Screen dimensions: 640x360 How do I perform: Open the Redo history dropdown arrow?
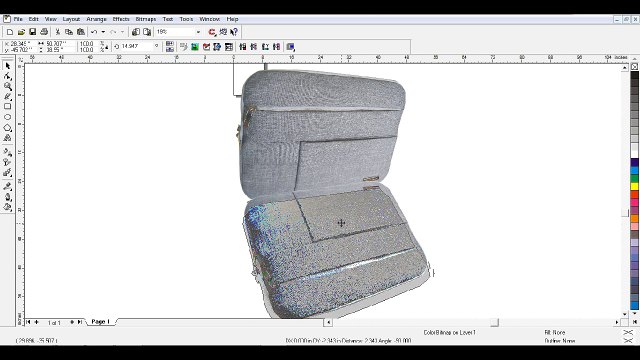(x=122, y=32)
